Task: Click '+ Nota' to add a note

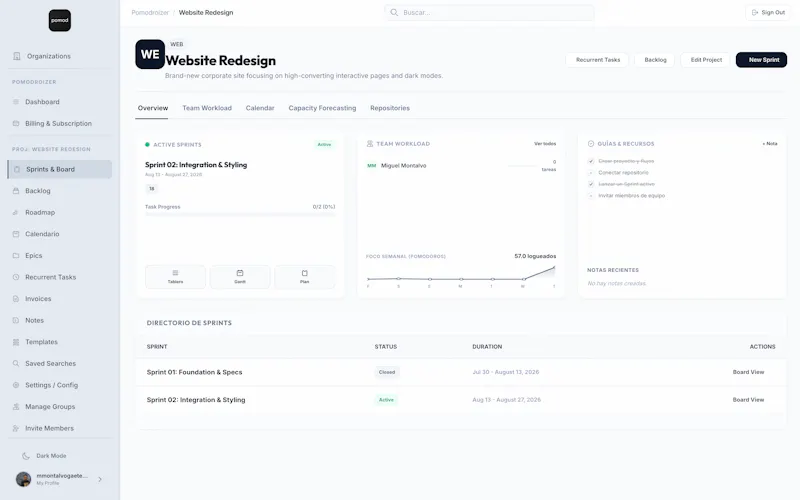Action: [770, 144]
